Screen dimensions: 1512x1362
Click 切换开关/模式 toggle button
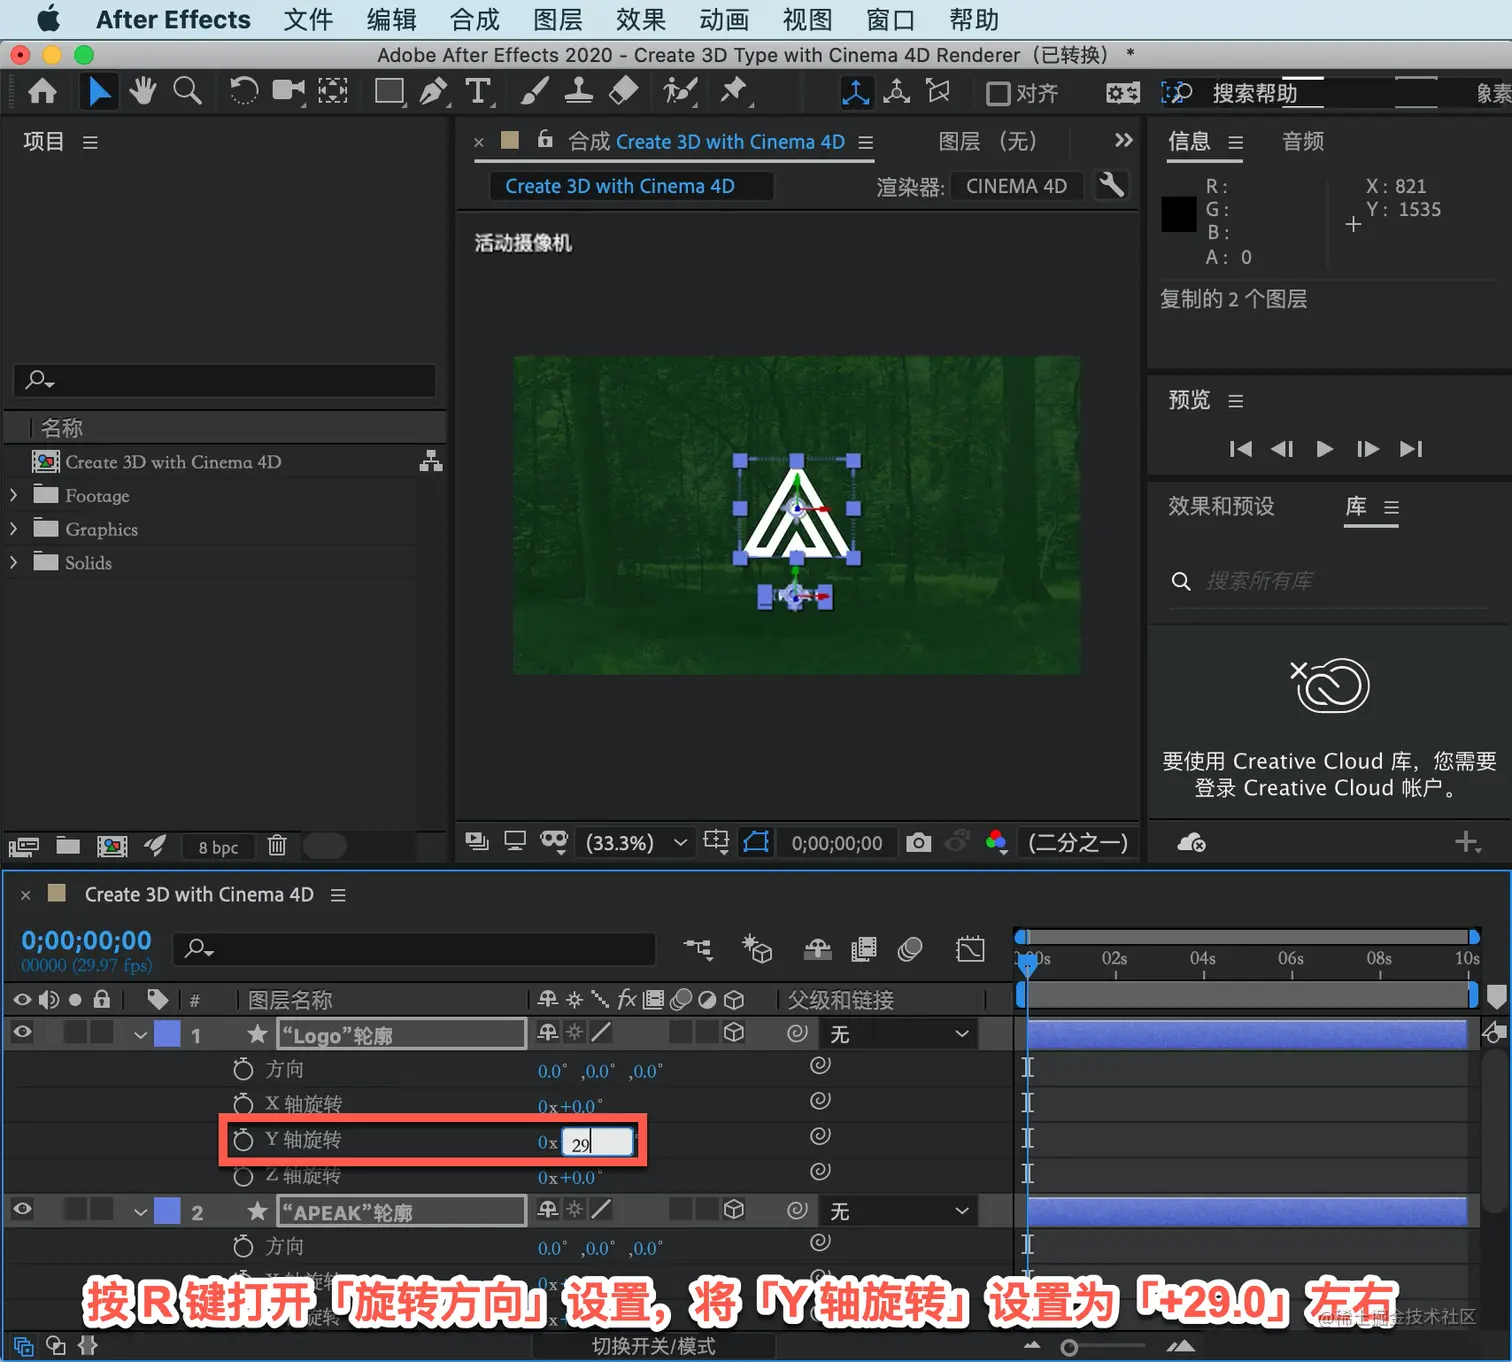[x=654, y=1346]
